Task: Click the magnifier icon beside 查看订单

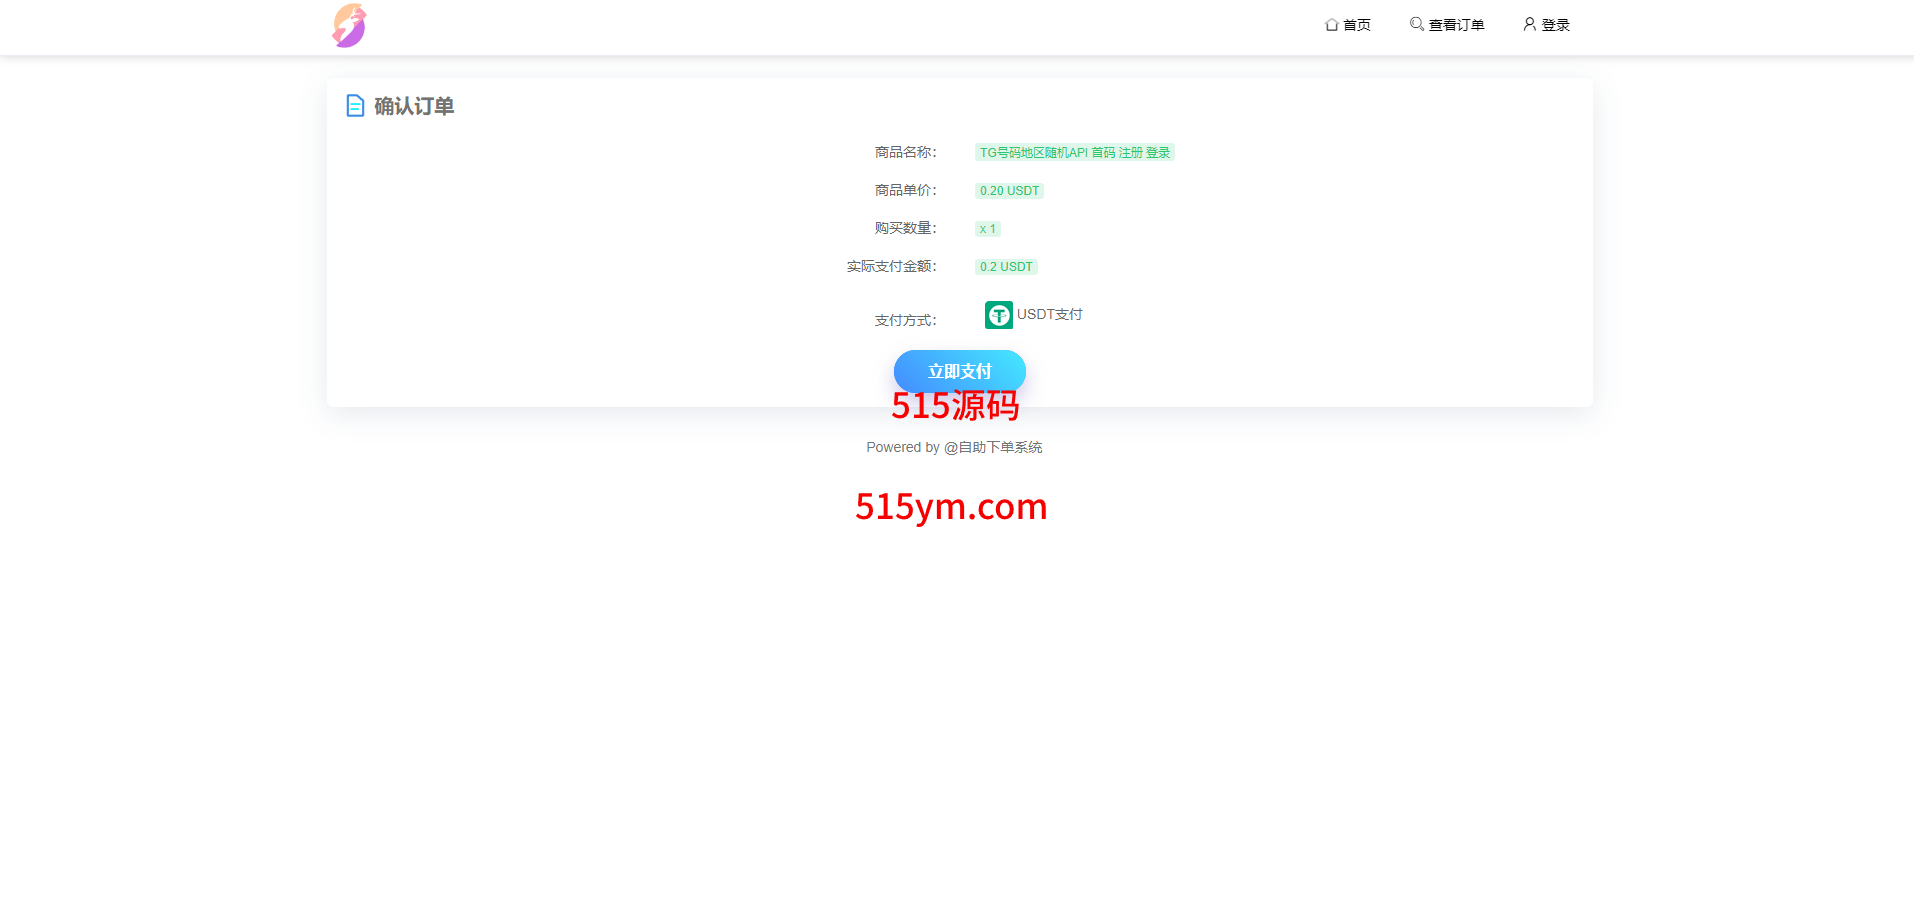Action: 1416,24
